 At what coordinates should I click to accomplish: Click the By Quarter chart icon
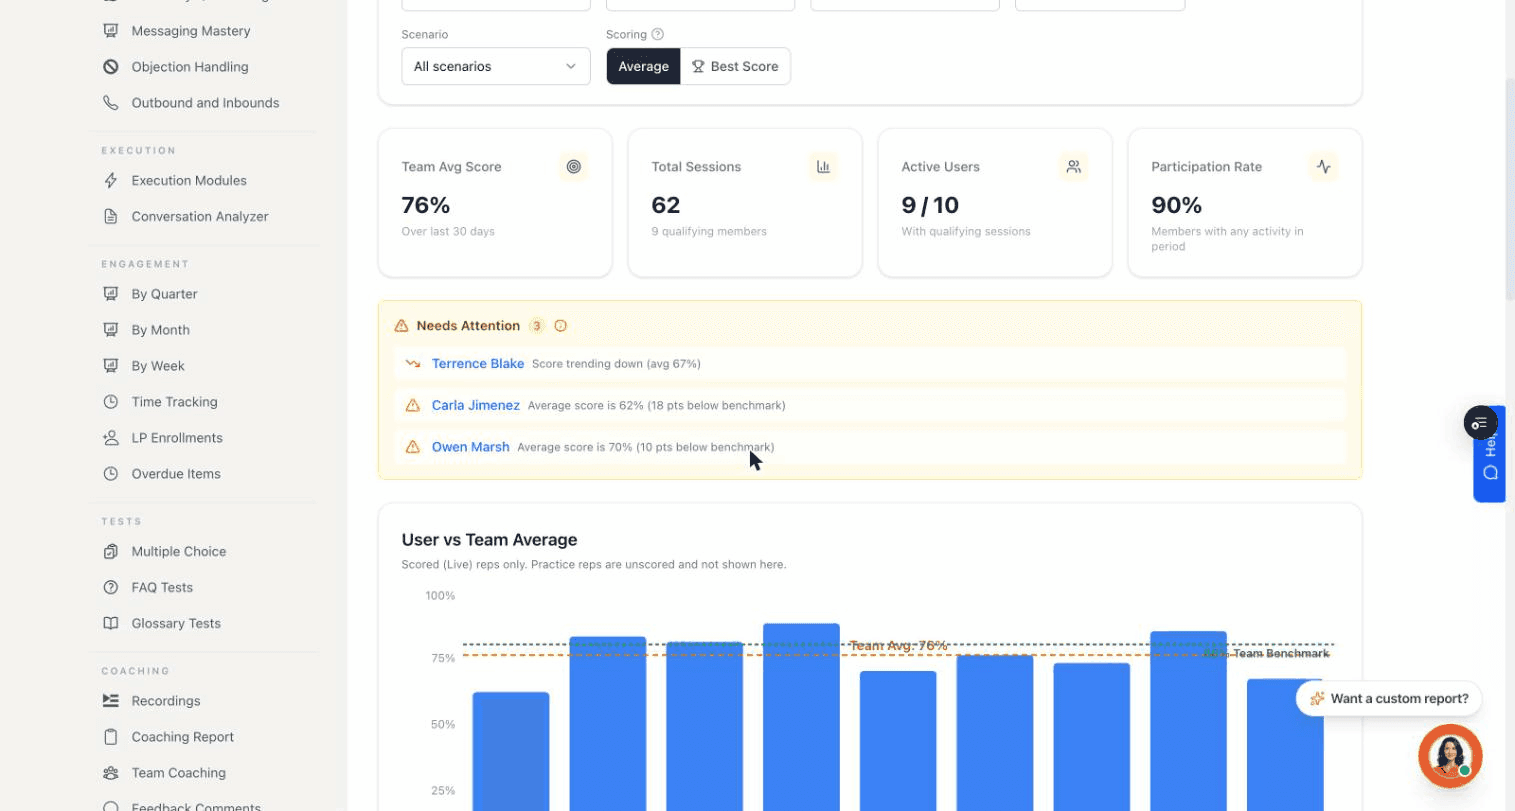click(111, 294)
